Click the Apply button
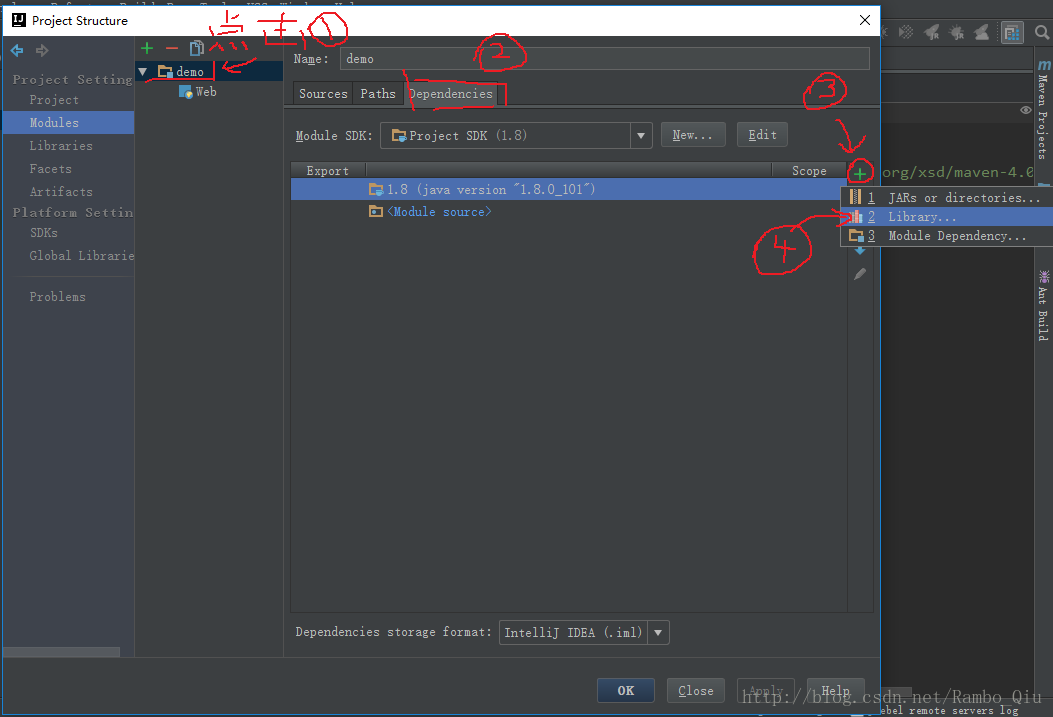The image size is (1053, 717). click(x=766, y=690)
